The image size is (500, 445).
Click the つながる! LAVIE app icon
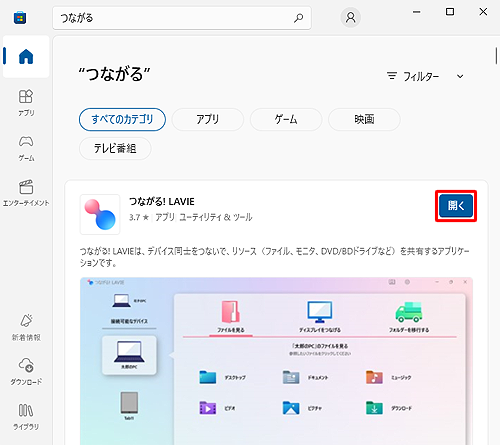pyautogui.click(x=100, y=214)
